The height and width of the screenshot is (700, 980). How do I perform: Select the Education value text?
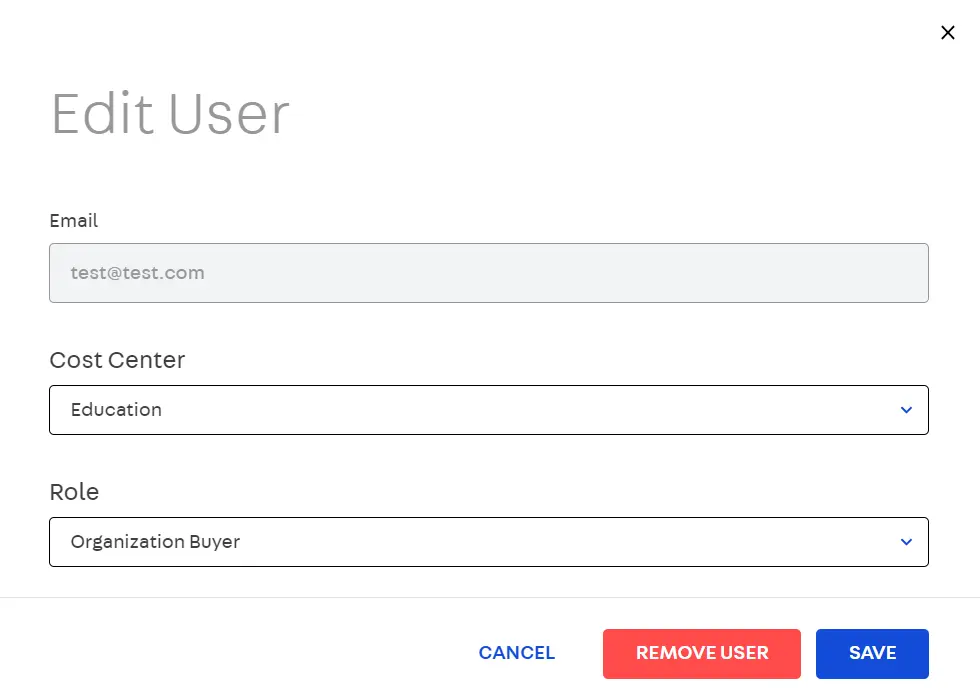click(116, 410)
